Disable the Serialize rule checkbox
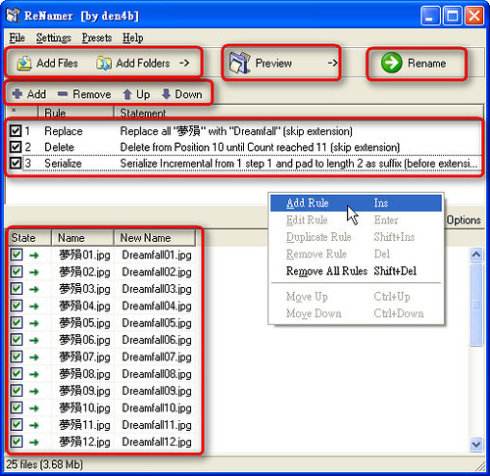The image size is (490, 476). tap(16, 163)
